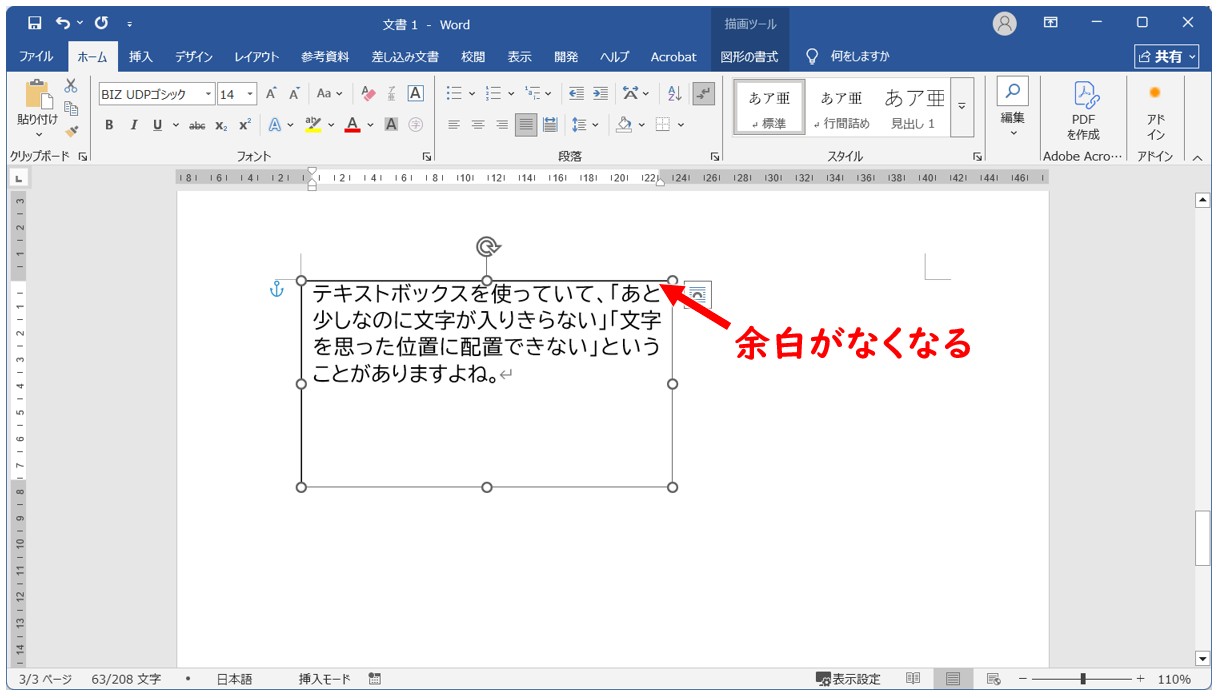Select the 行間詰め style
Image resolution: width=1218 pixels, height=698 pixels.
(x=841, y=108)
